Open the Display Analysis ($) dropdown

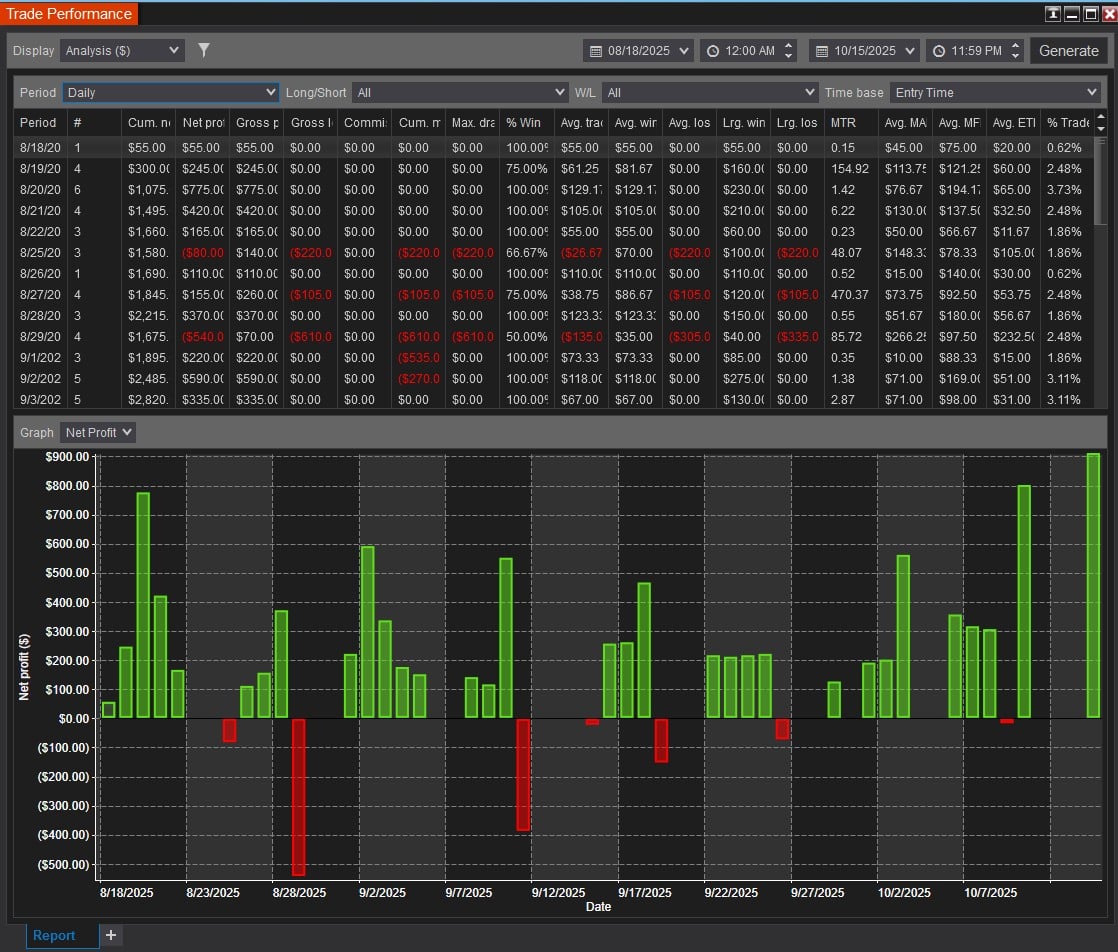point(122,50)
